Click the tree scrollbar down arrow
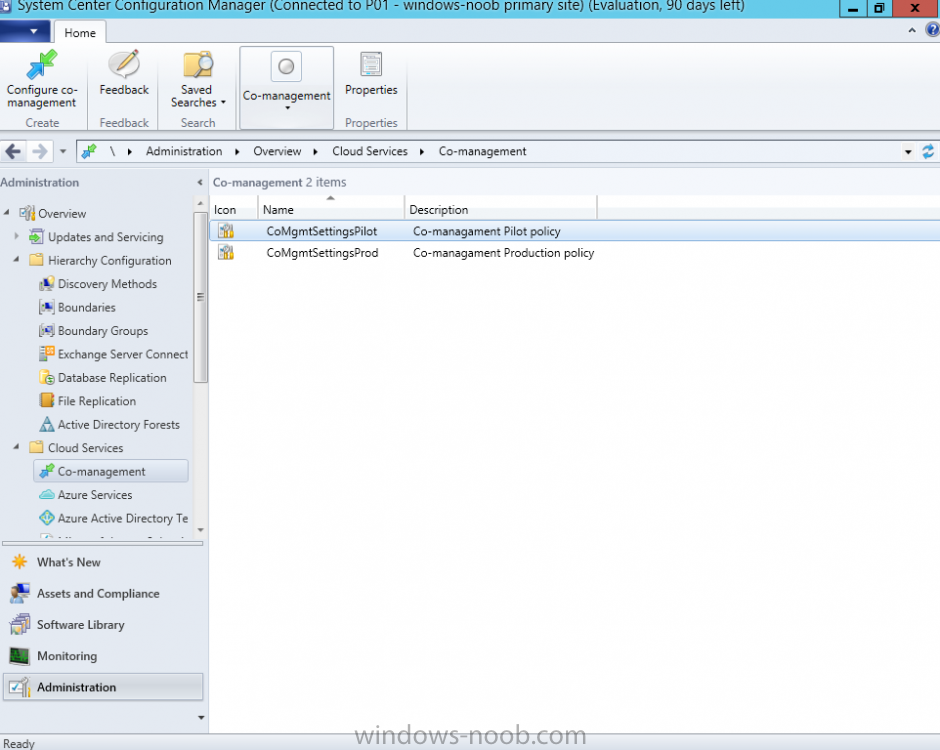The height and width of the screenshot is (750, 940). [200, 530]
